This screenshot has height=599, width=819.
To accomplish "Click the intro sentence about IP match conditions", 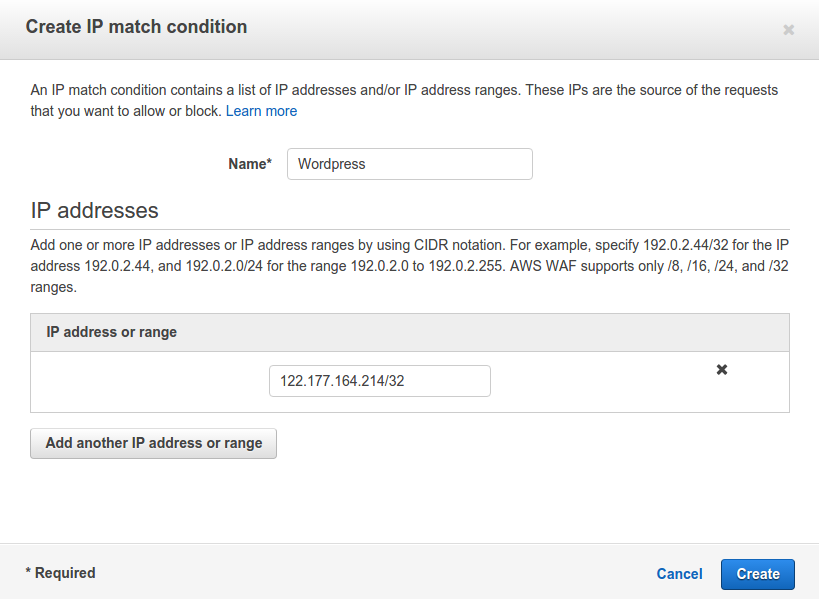I will pos(404,100).
